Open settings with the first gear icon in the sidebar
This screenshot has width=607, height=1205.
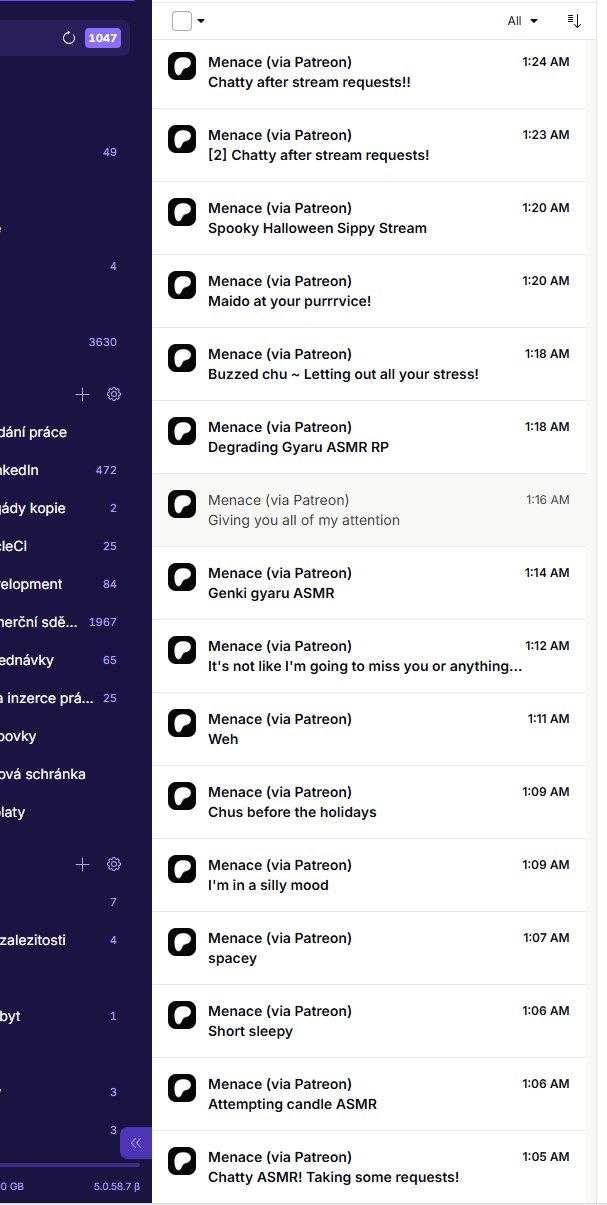click(114, 394)
